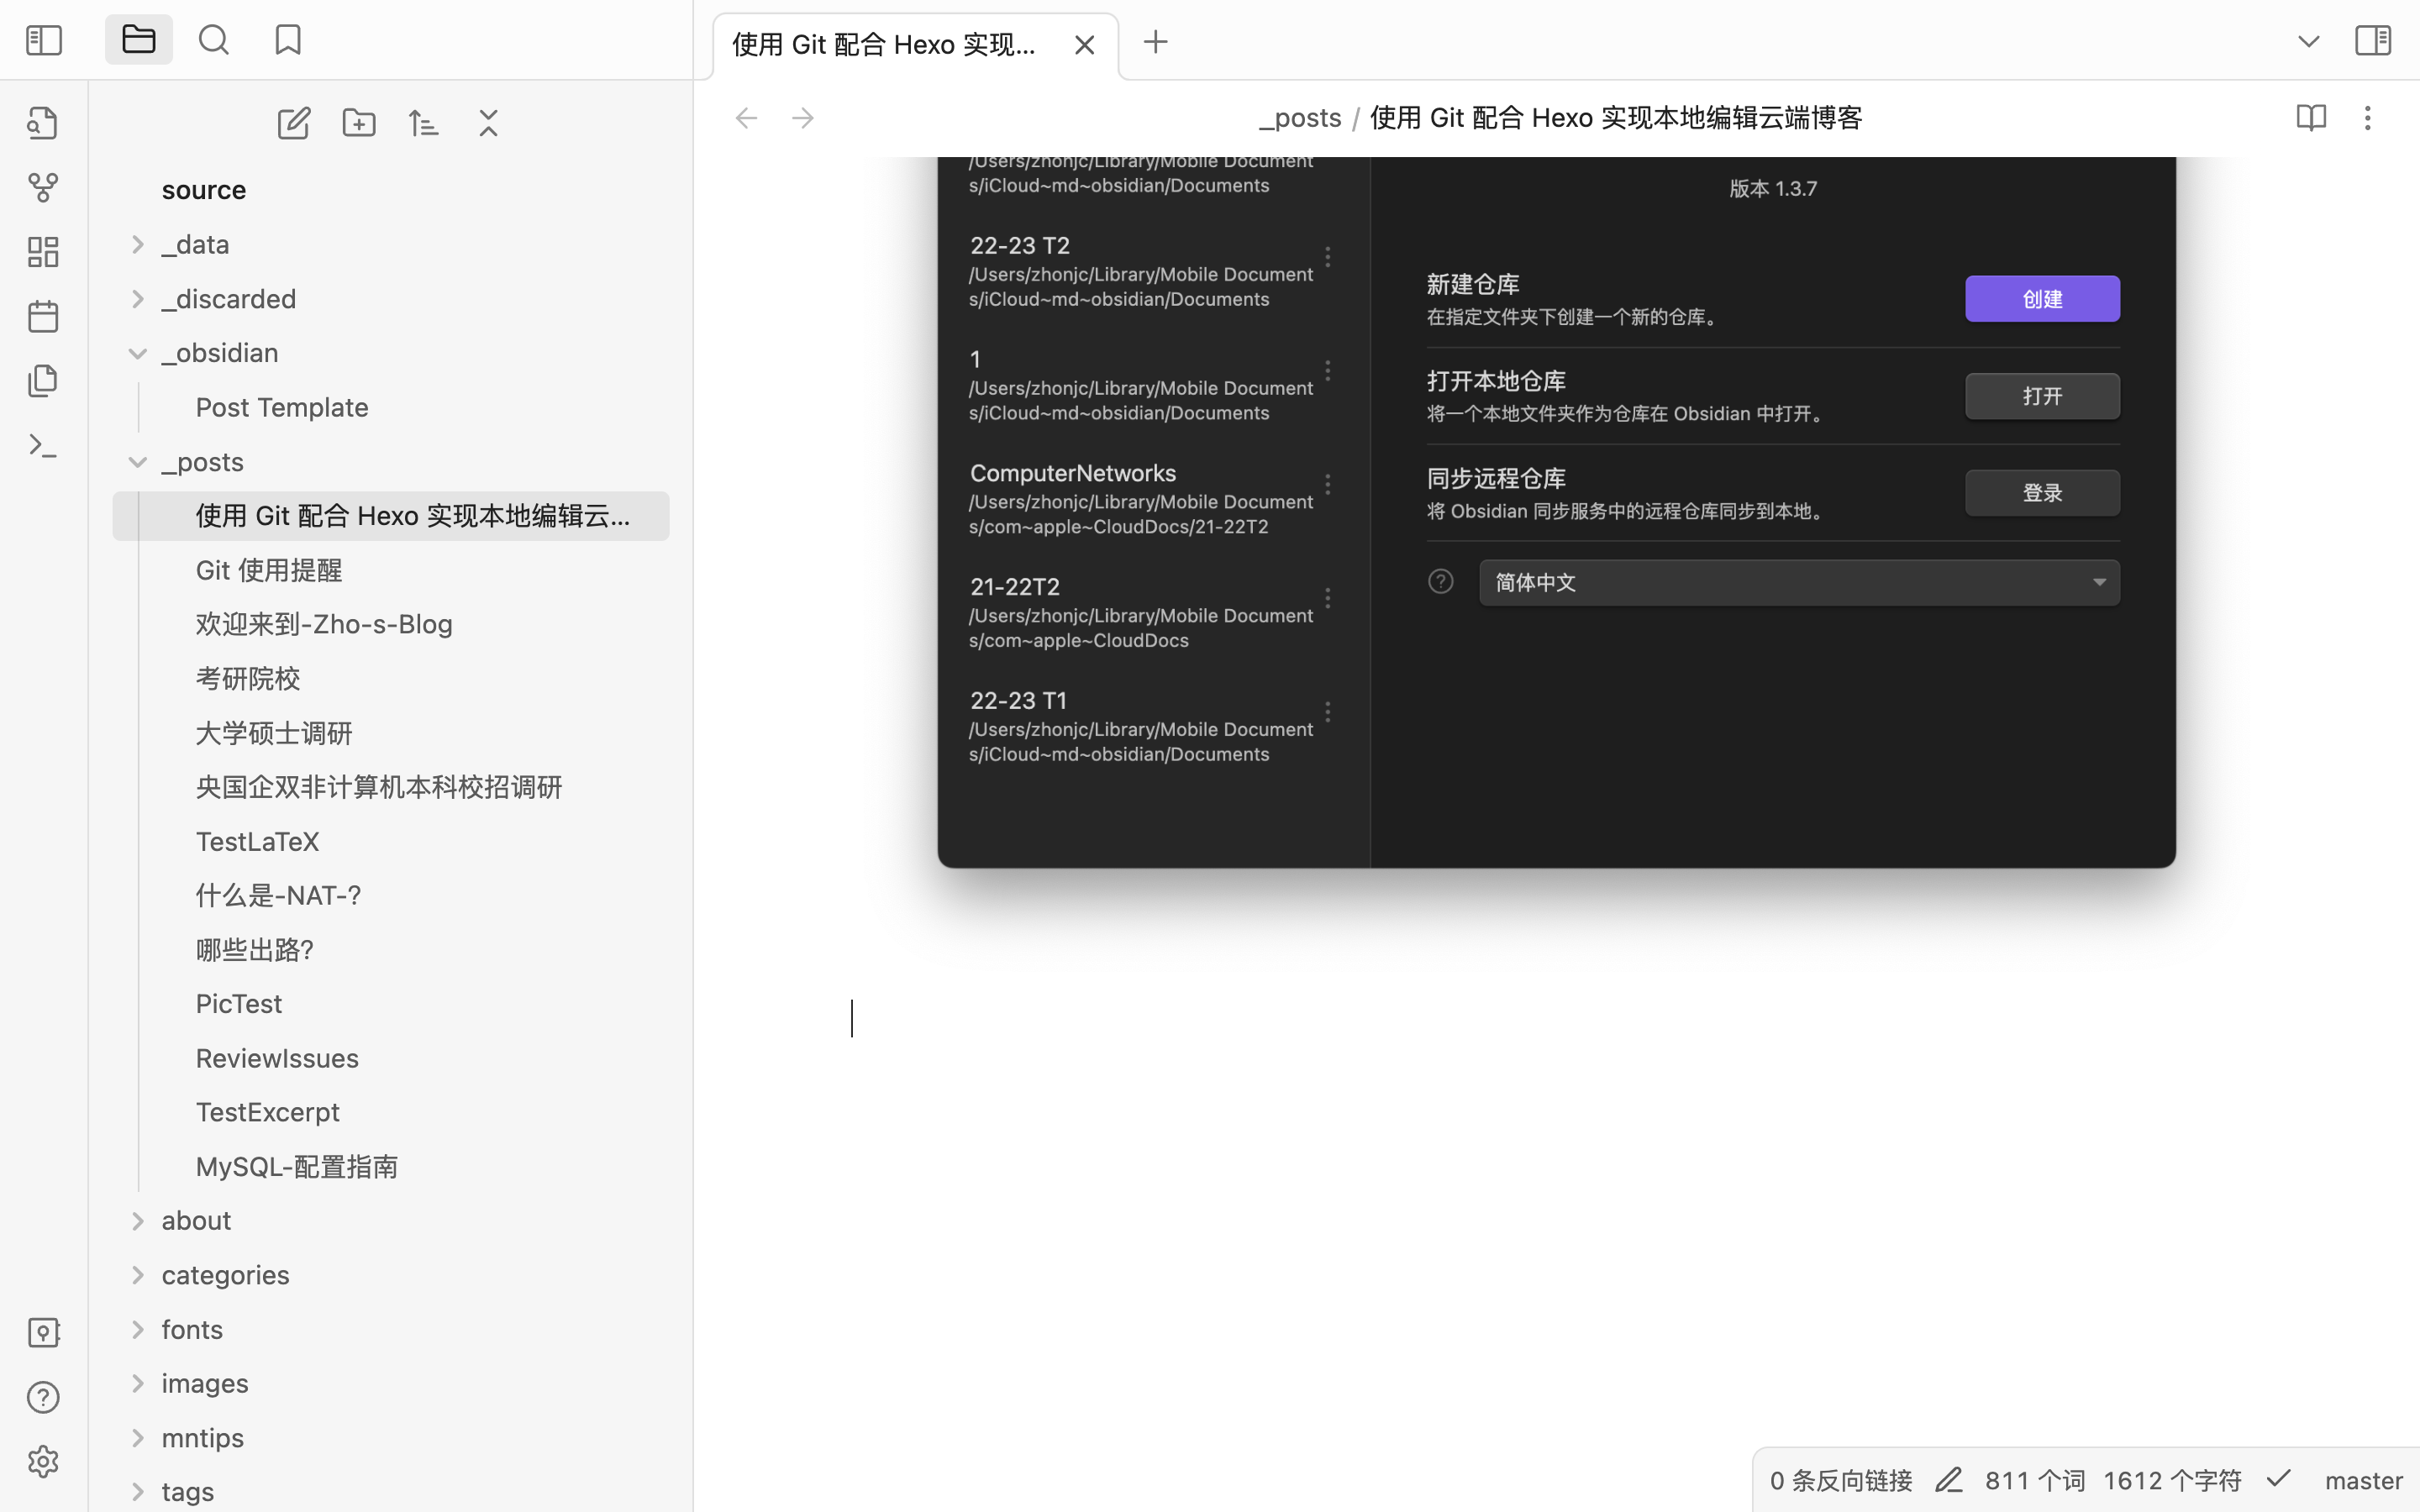The image size is (2420, 1512).
Task: Open the daily note calendar icon
Action: pyautogui.click(x=43, y=315)
